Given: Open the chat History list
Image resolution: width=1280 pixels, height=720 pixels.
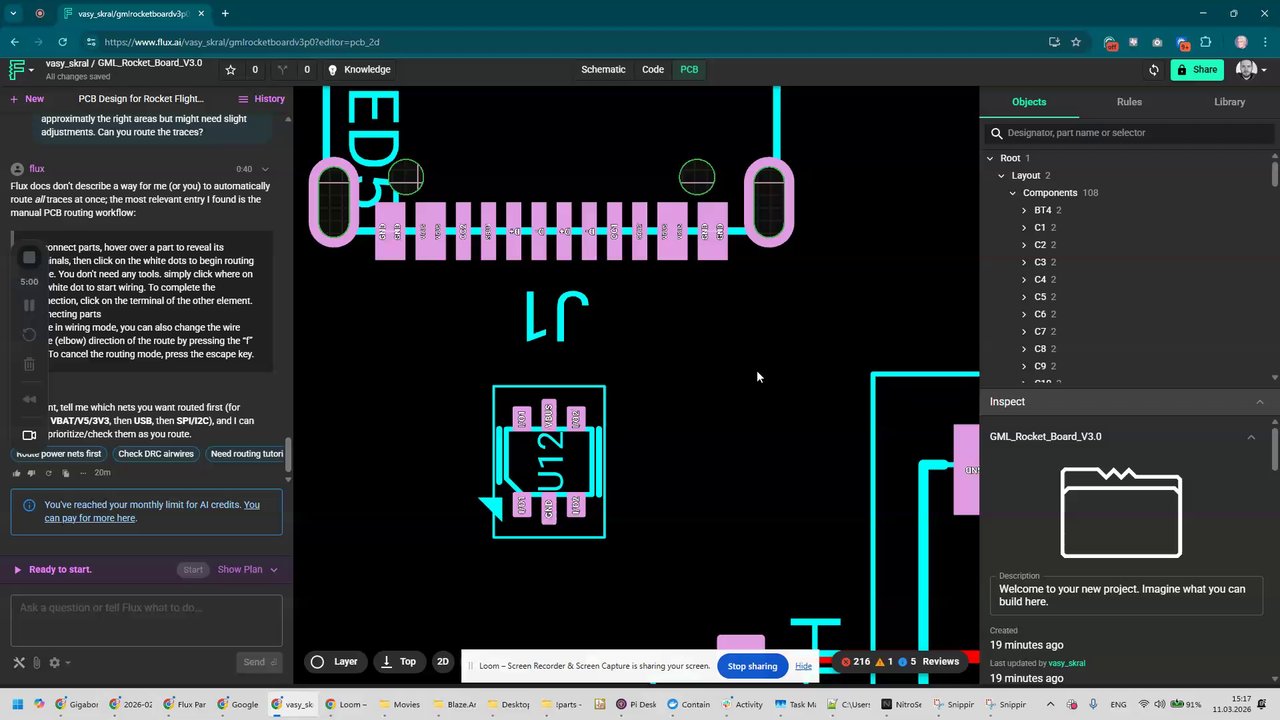Looking at the screenshot, I should pos(261,99).
